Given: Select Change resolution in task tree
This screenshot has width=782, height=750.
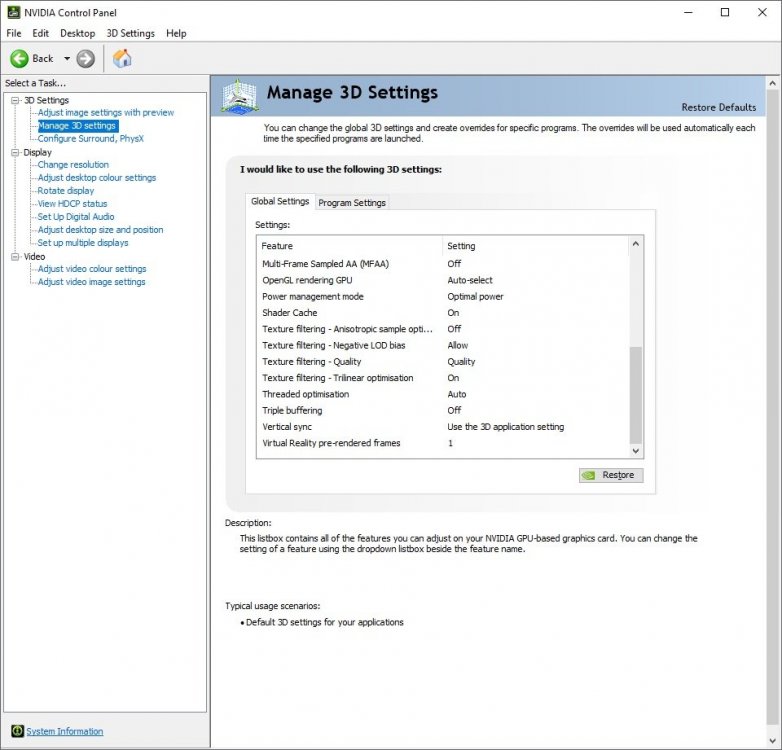Looking at the screenshot, I should tap(73, 165).
